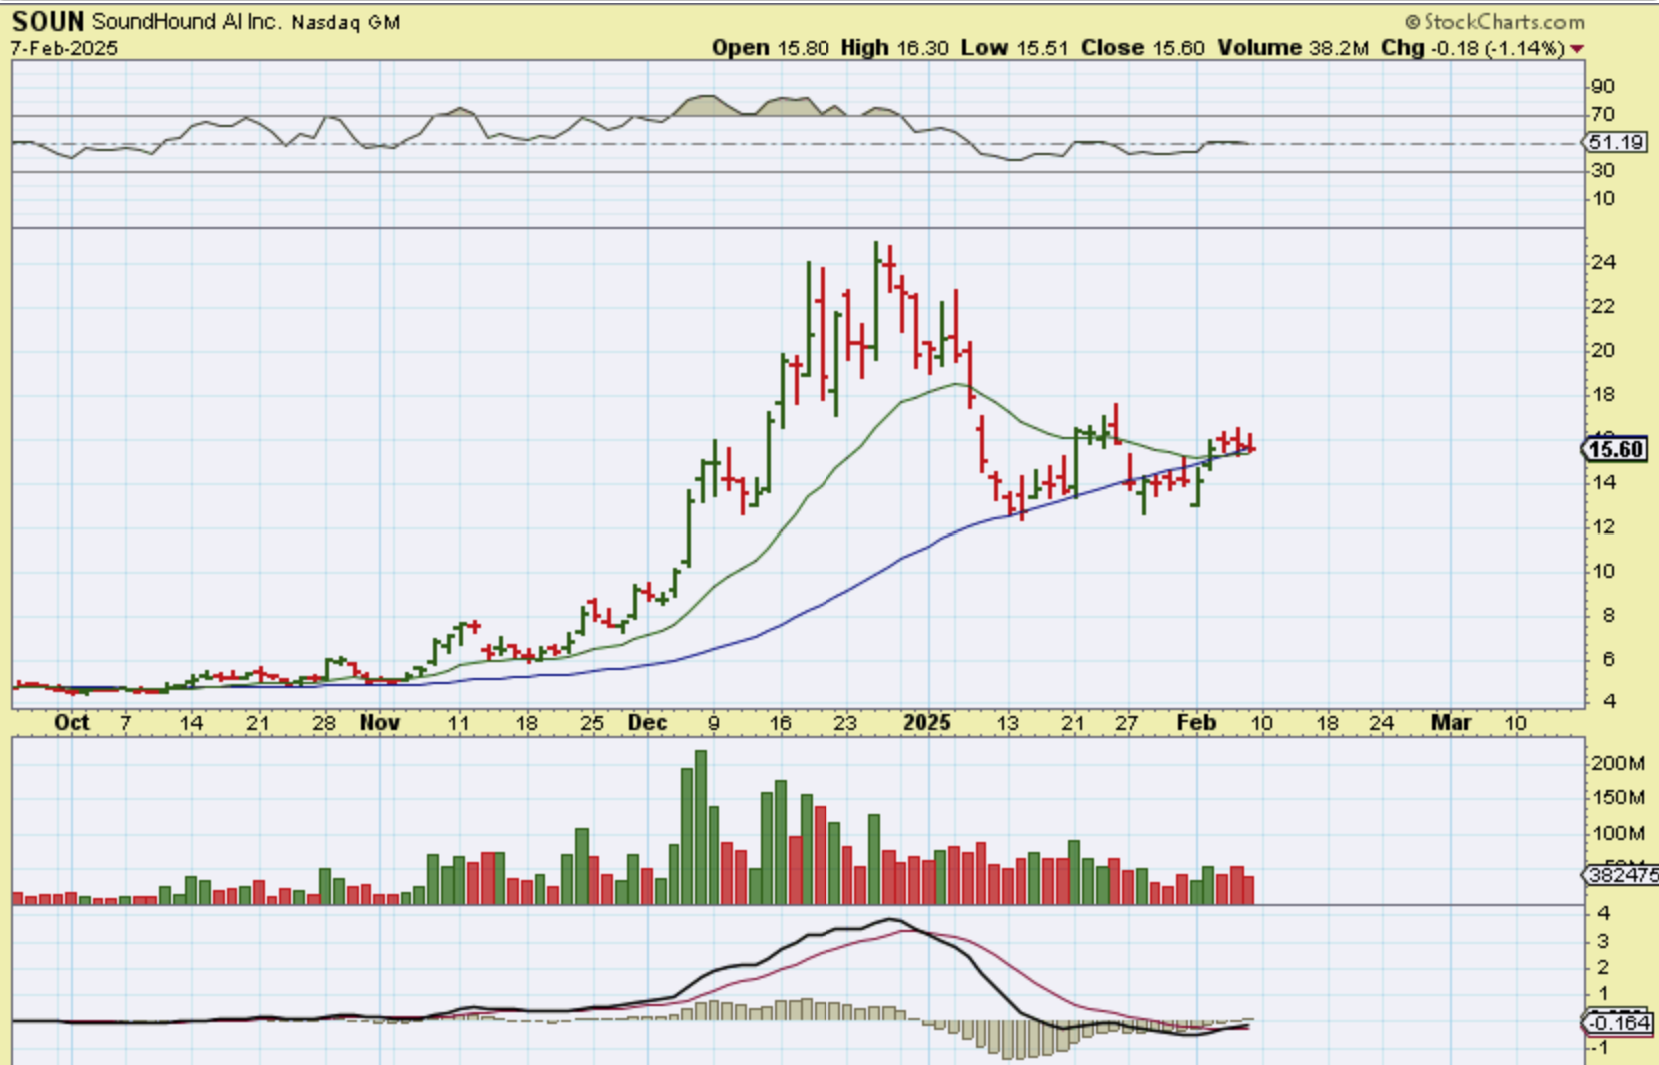Click the 8 price axis label
Viewport: 1659px width, 1065px height.
tap(1609, 615)
